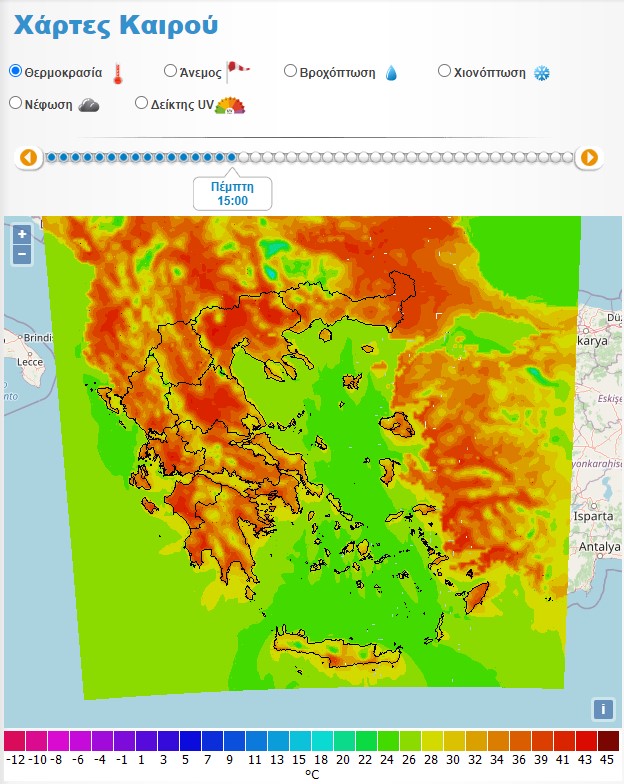Go to next time step with right arrow

590,157
